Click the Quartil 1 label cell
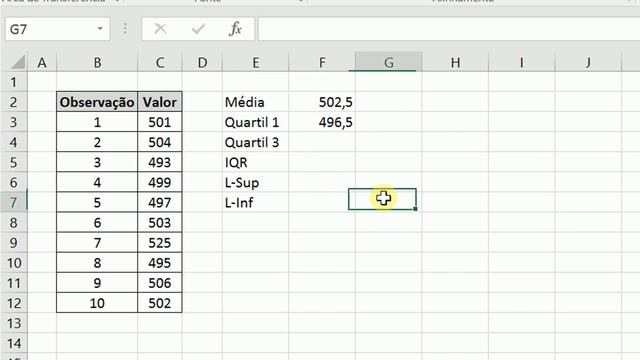The width and height of the screenshot is (640, 360). click(x=256, y=122)
